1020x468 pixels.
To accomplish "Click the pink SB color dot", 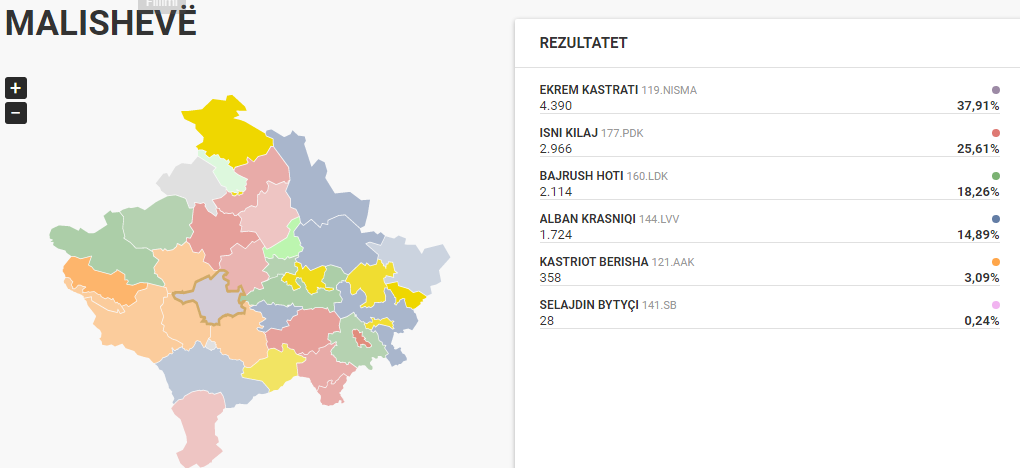I will click(995, 305).
